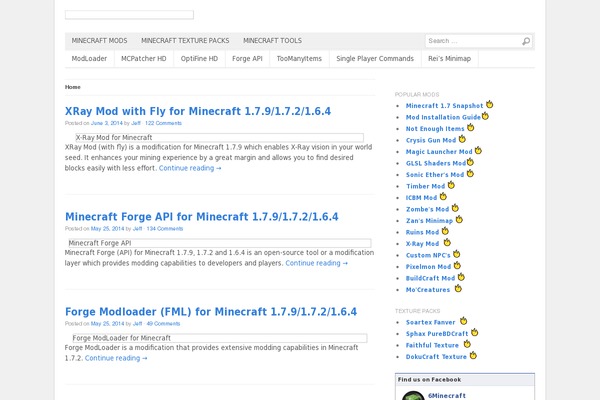Click flame icon beside Magic Launcher Mod
The image size is (600, 400).
(x=478, y=150)
